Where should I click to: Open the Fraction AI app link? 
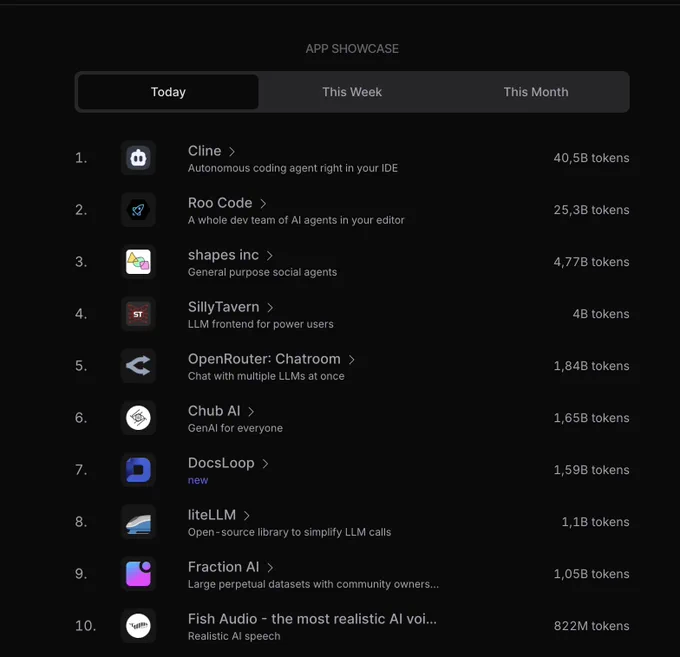(223, 567)
